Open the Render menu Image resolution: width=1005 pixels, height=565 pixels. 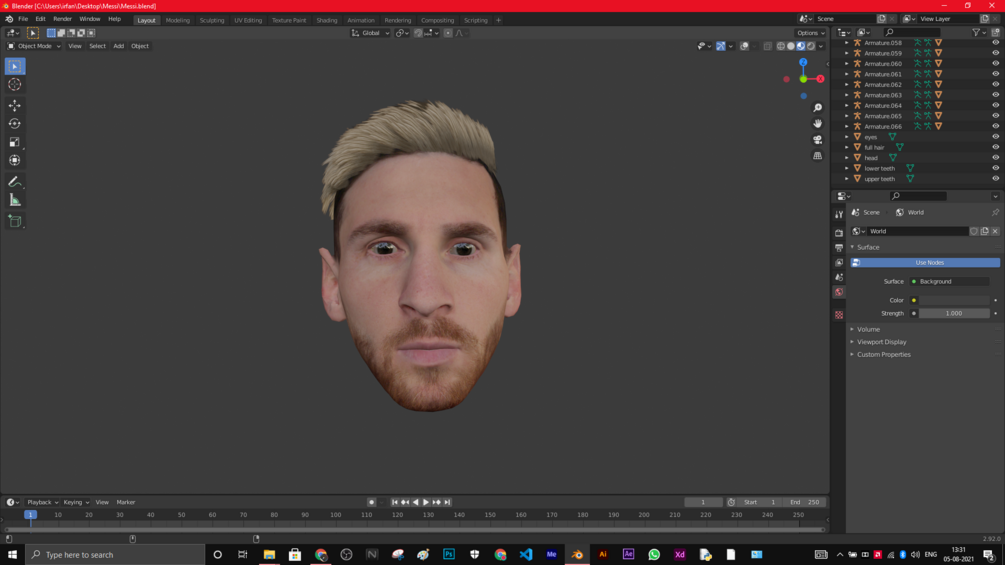(x=62, y=19)
